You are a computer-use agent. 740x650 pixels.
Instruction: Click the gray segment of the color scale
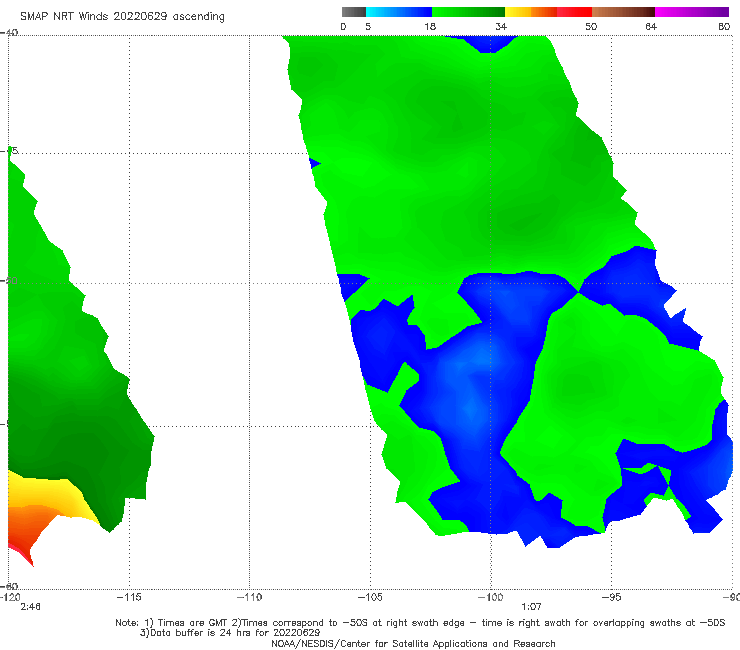tap(354, 12)
